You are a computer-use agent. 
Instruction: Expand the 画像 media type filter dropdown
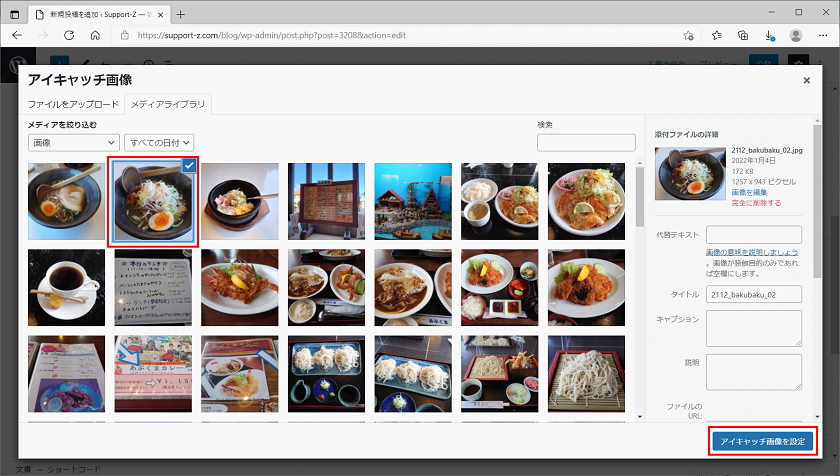tap(73, 143)
